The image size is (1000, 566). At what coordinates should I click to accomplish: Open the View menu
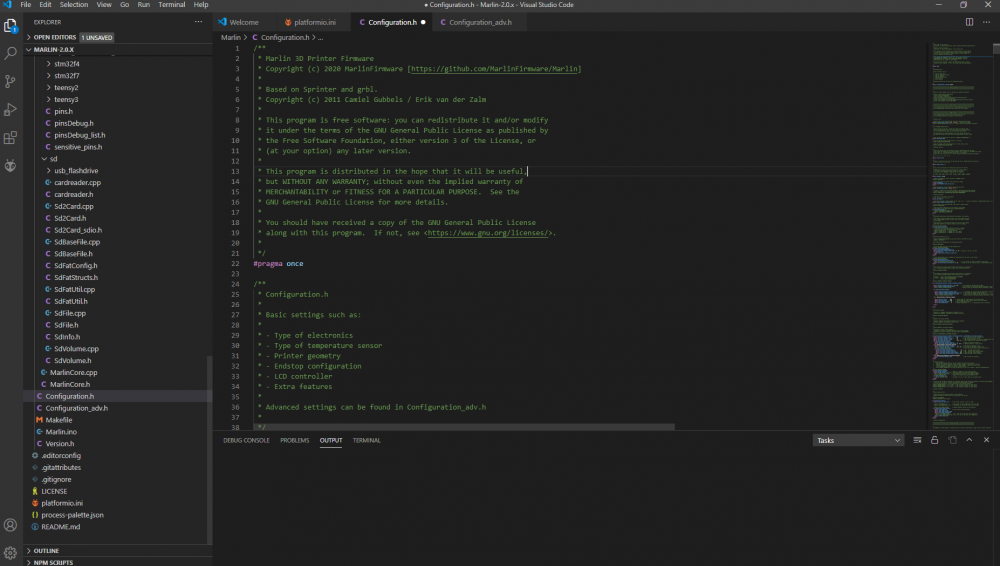[104, 4]
